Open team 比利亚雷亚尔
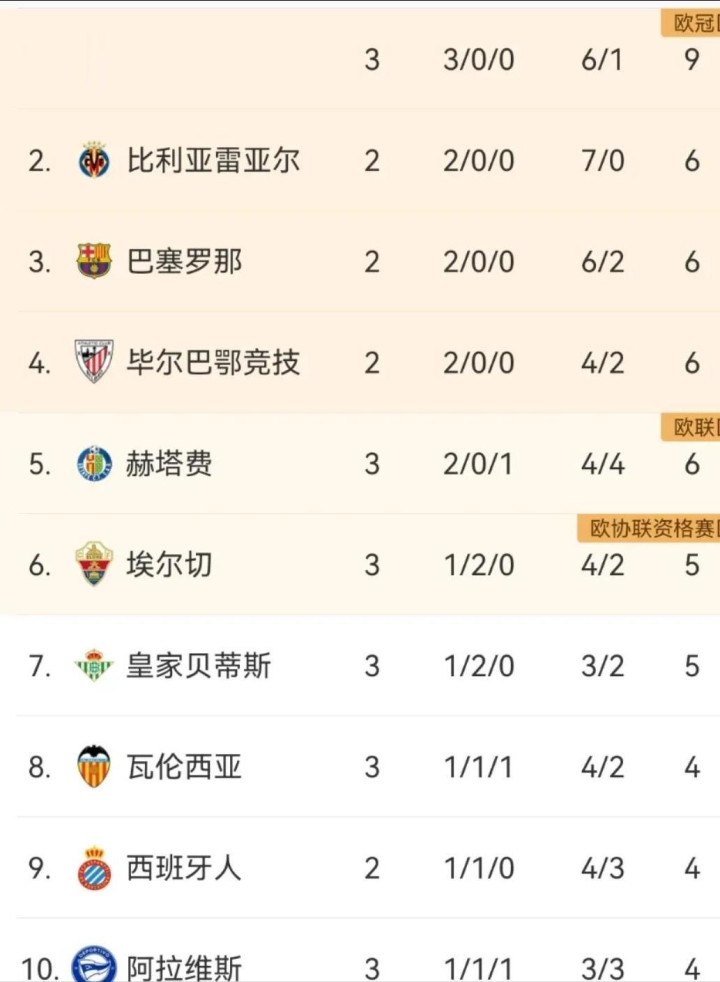Screen dimensions: 720x982 (x=213, y=160)
